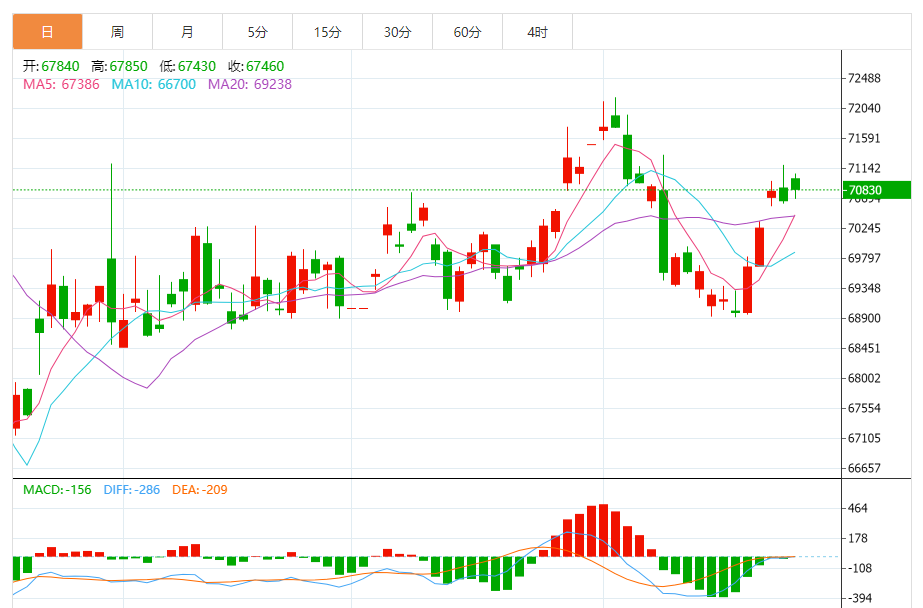Click the MA10 indicator label
The width and height of the screenshot is (923, 608).
click(x=153, y=85)
